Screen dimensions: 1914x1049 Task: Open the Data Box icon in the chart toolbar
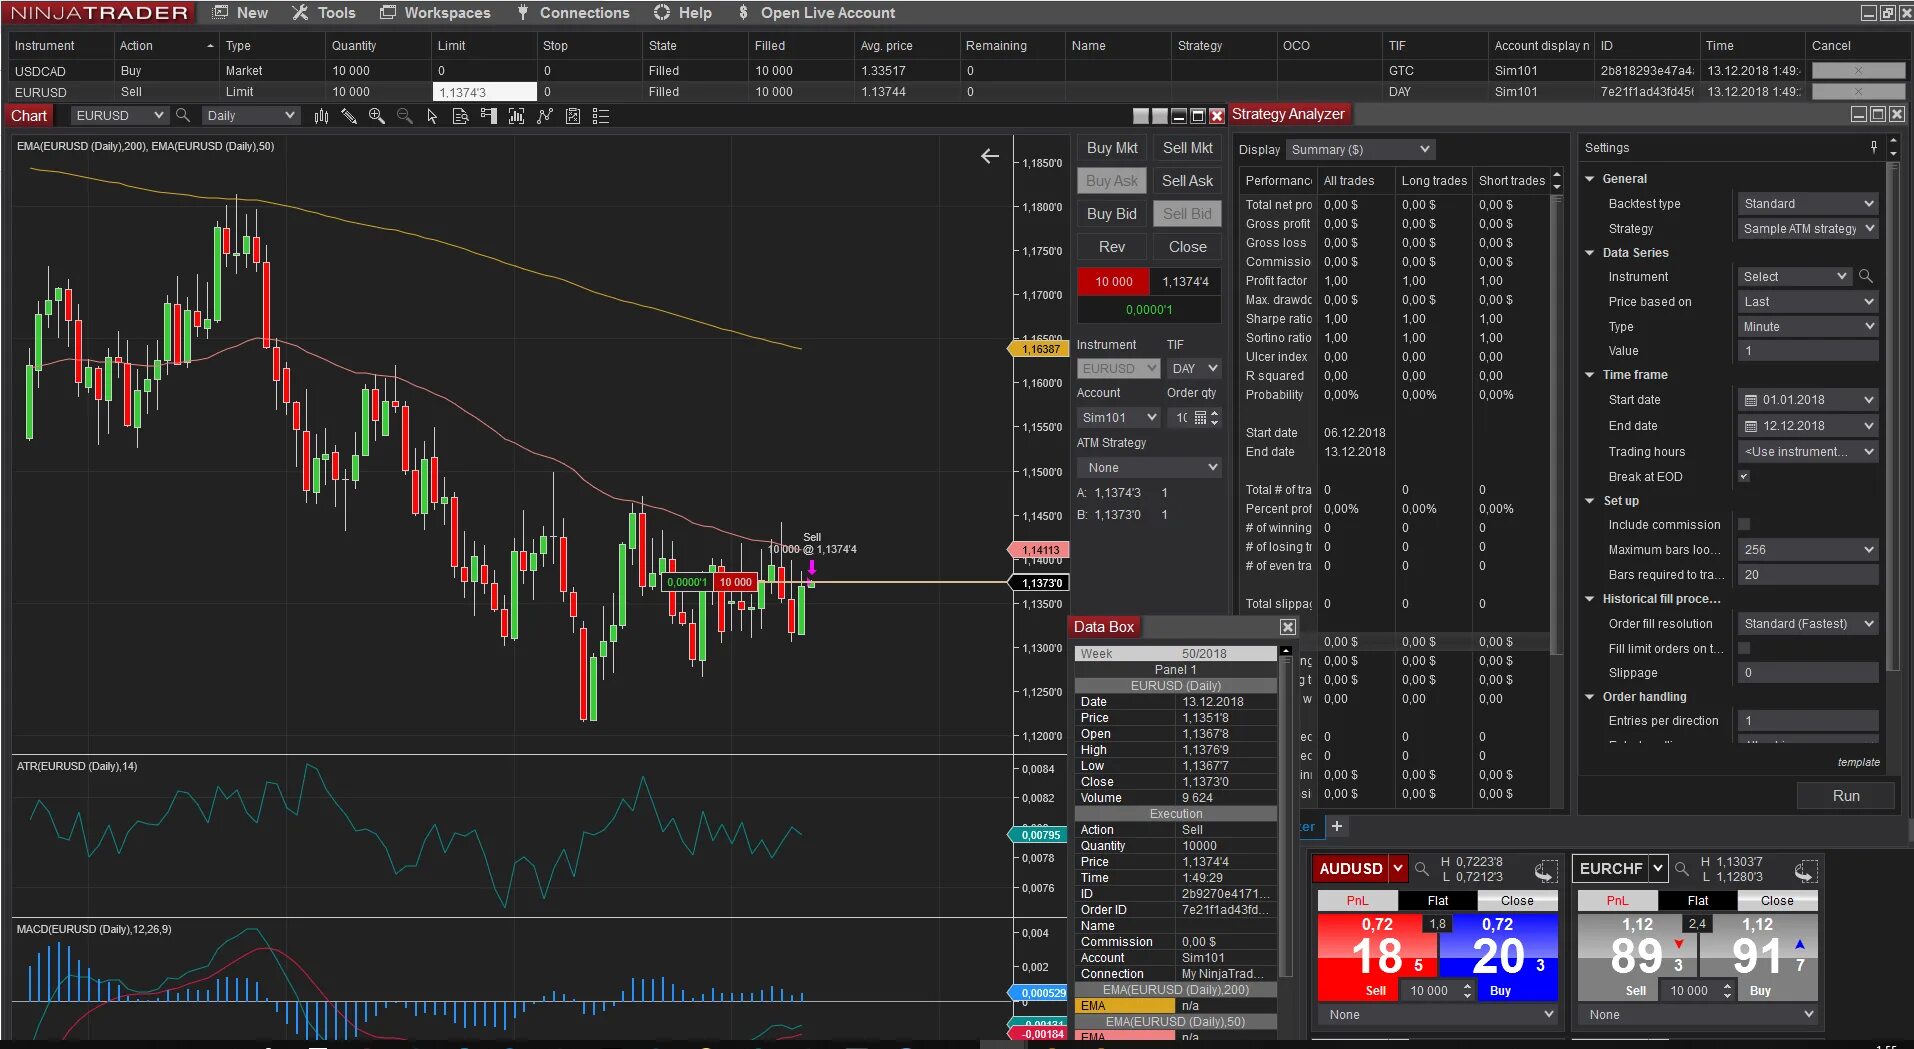point(460,116)
